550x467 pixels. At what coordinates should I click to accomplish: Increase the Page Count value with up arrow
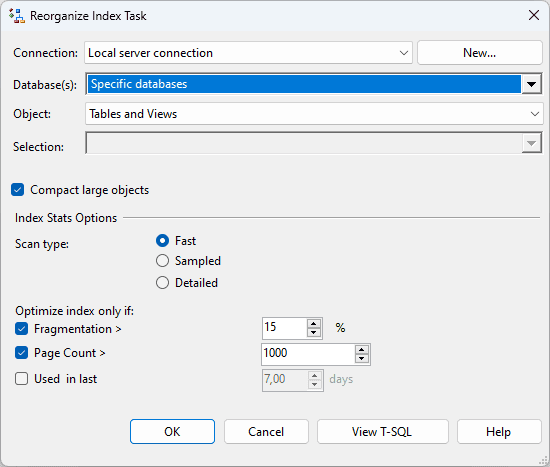point(362,350)
